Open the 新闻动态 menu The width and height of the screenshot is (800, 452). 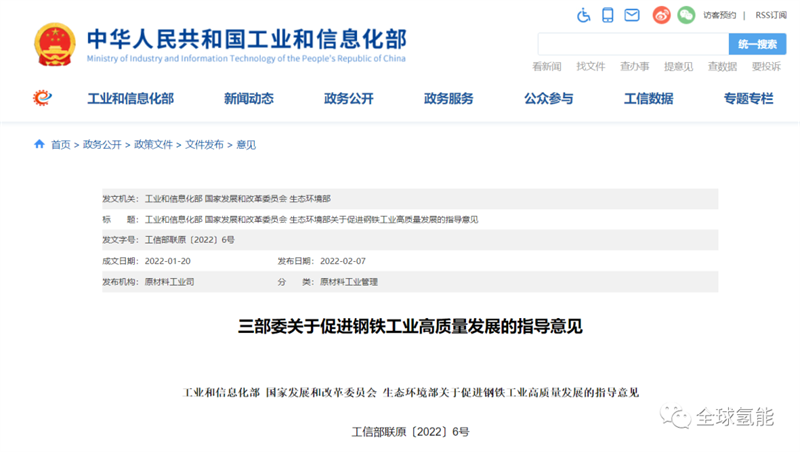point(249,98)
